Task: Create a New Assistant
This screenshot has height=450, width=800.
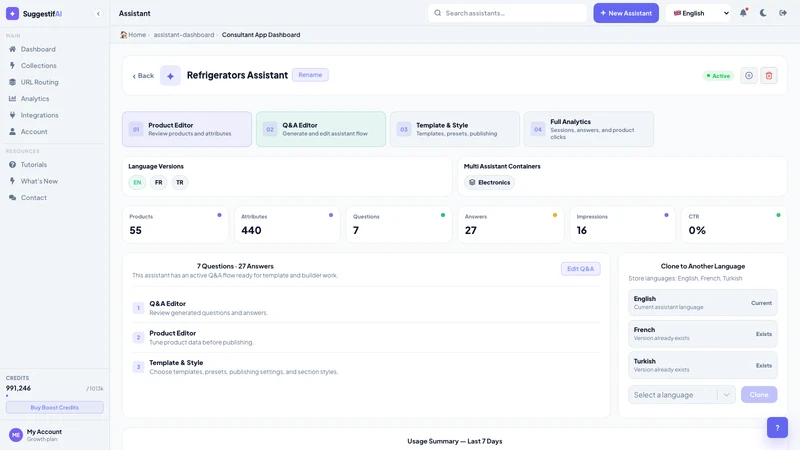Action: pos(626,13)
